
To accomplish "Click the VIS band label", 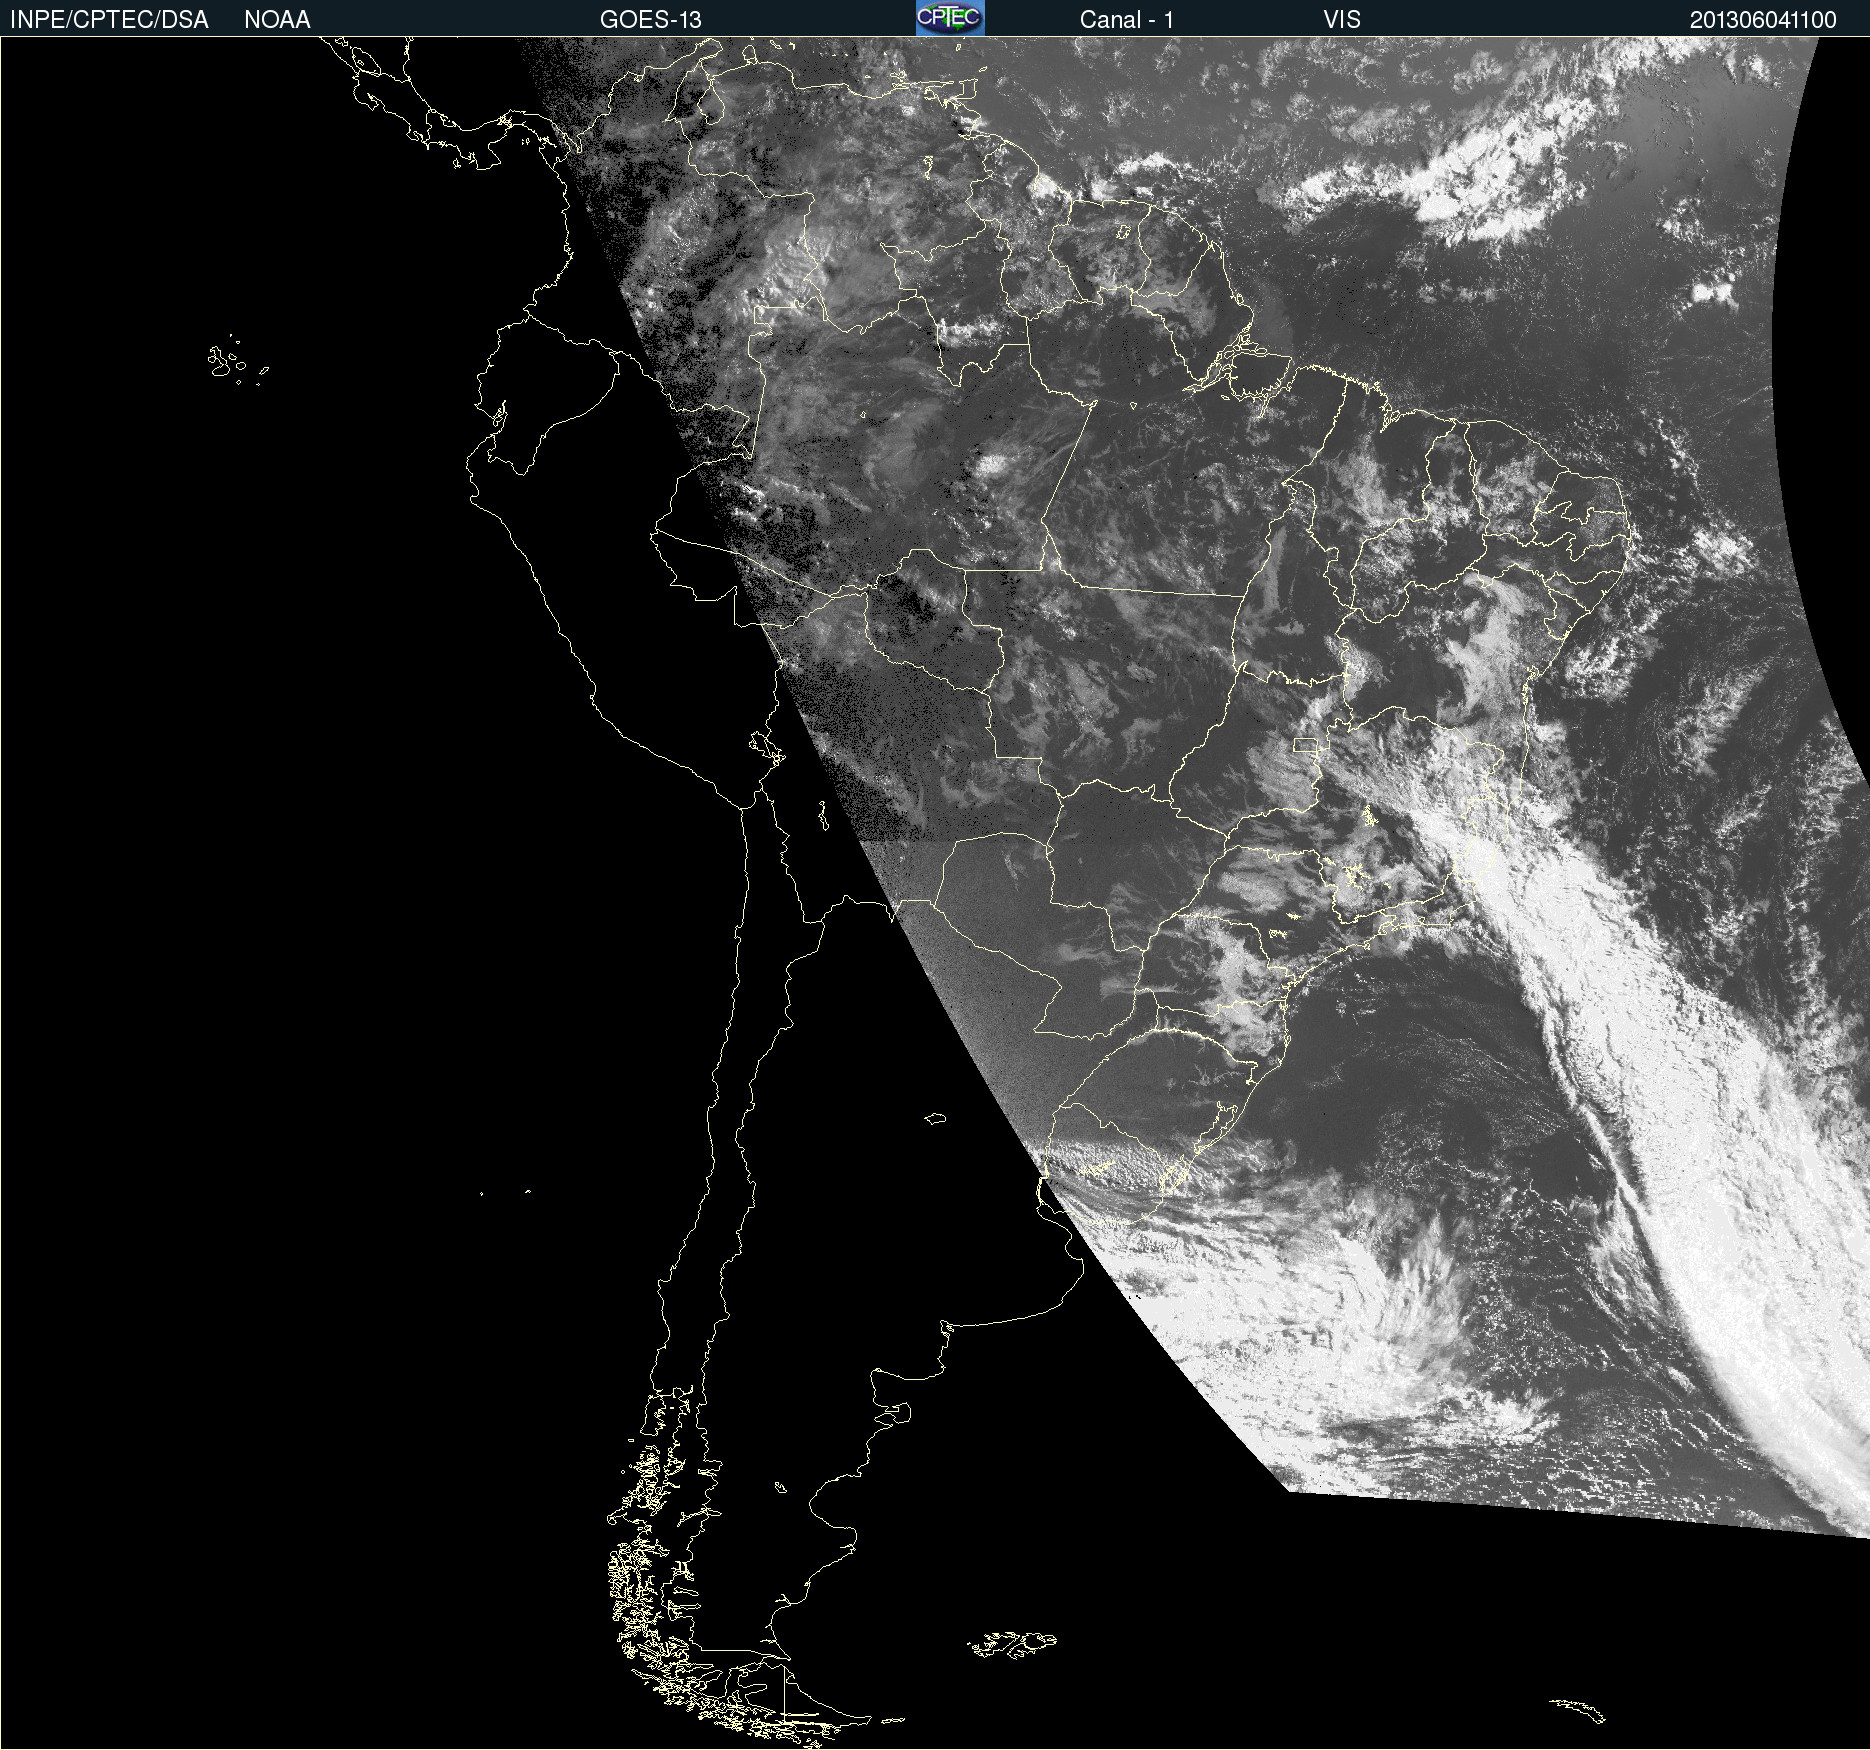I will [1342, 20].
